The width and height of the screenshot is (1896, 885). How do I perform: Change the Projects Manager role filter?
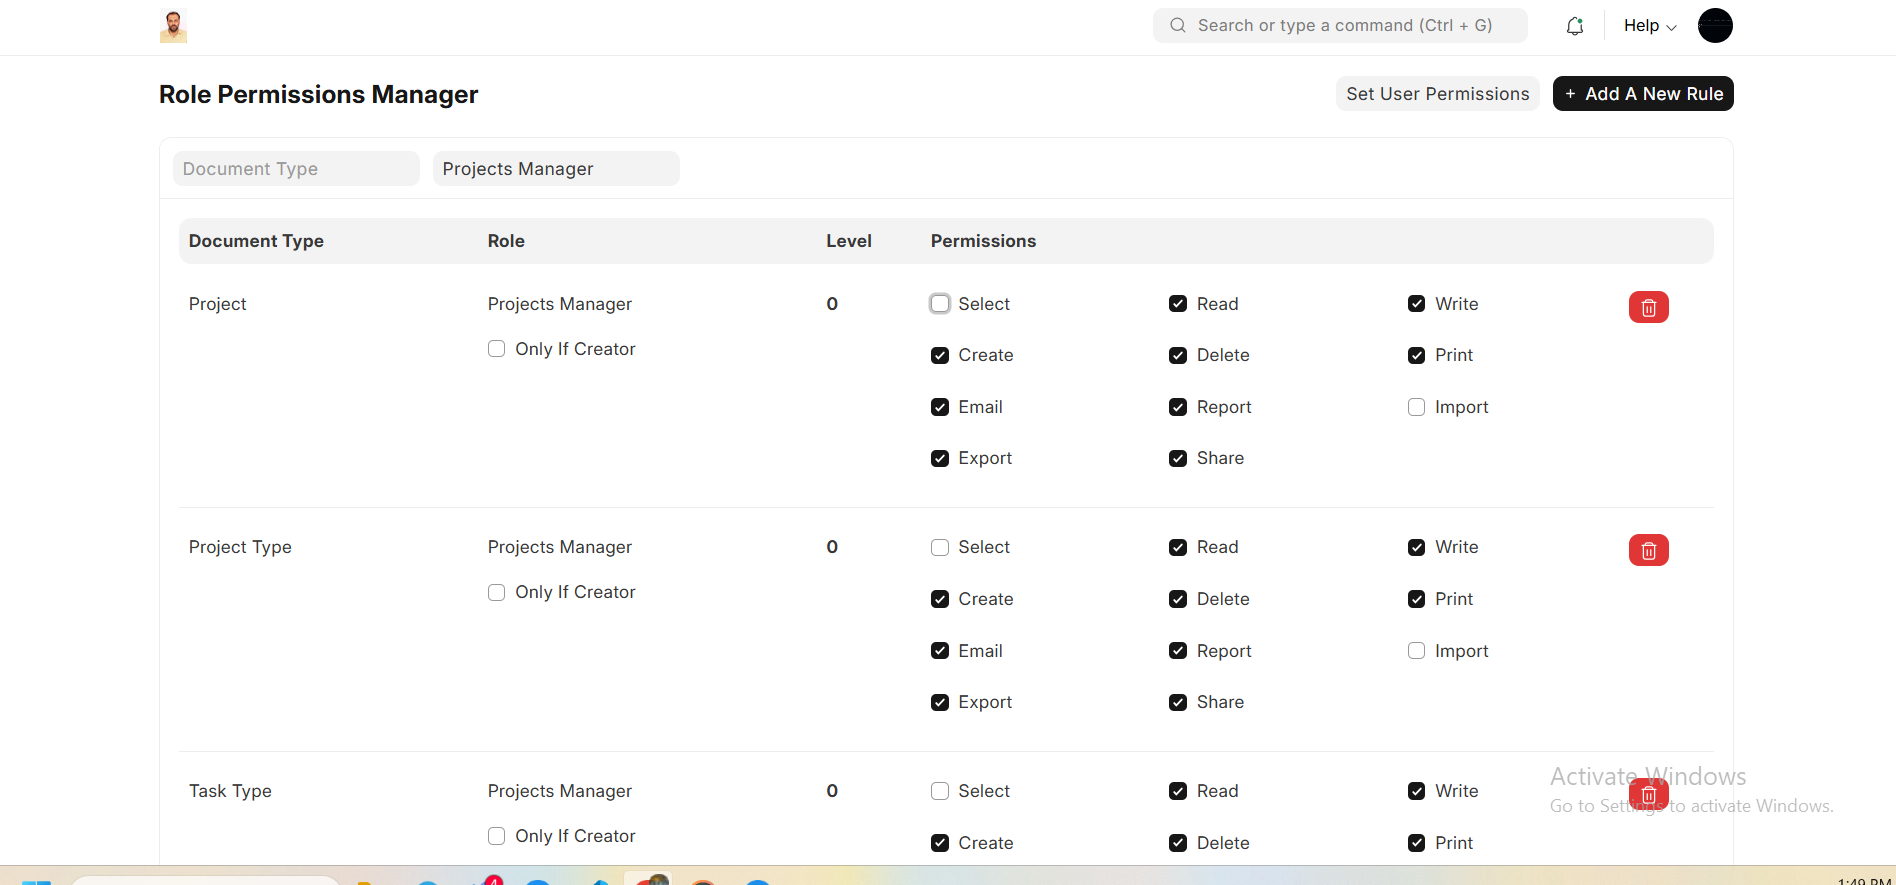(556, 169)
